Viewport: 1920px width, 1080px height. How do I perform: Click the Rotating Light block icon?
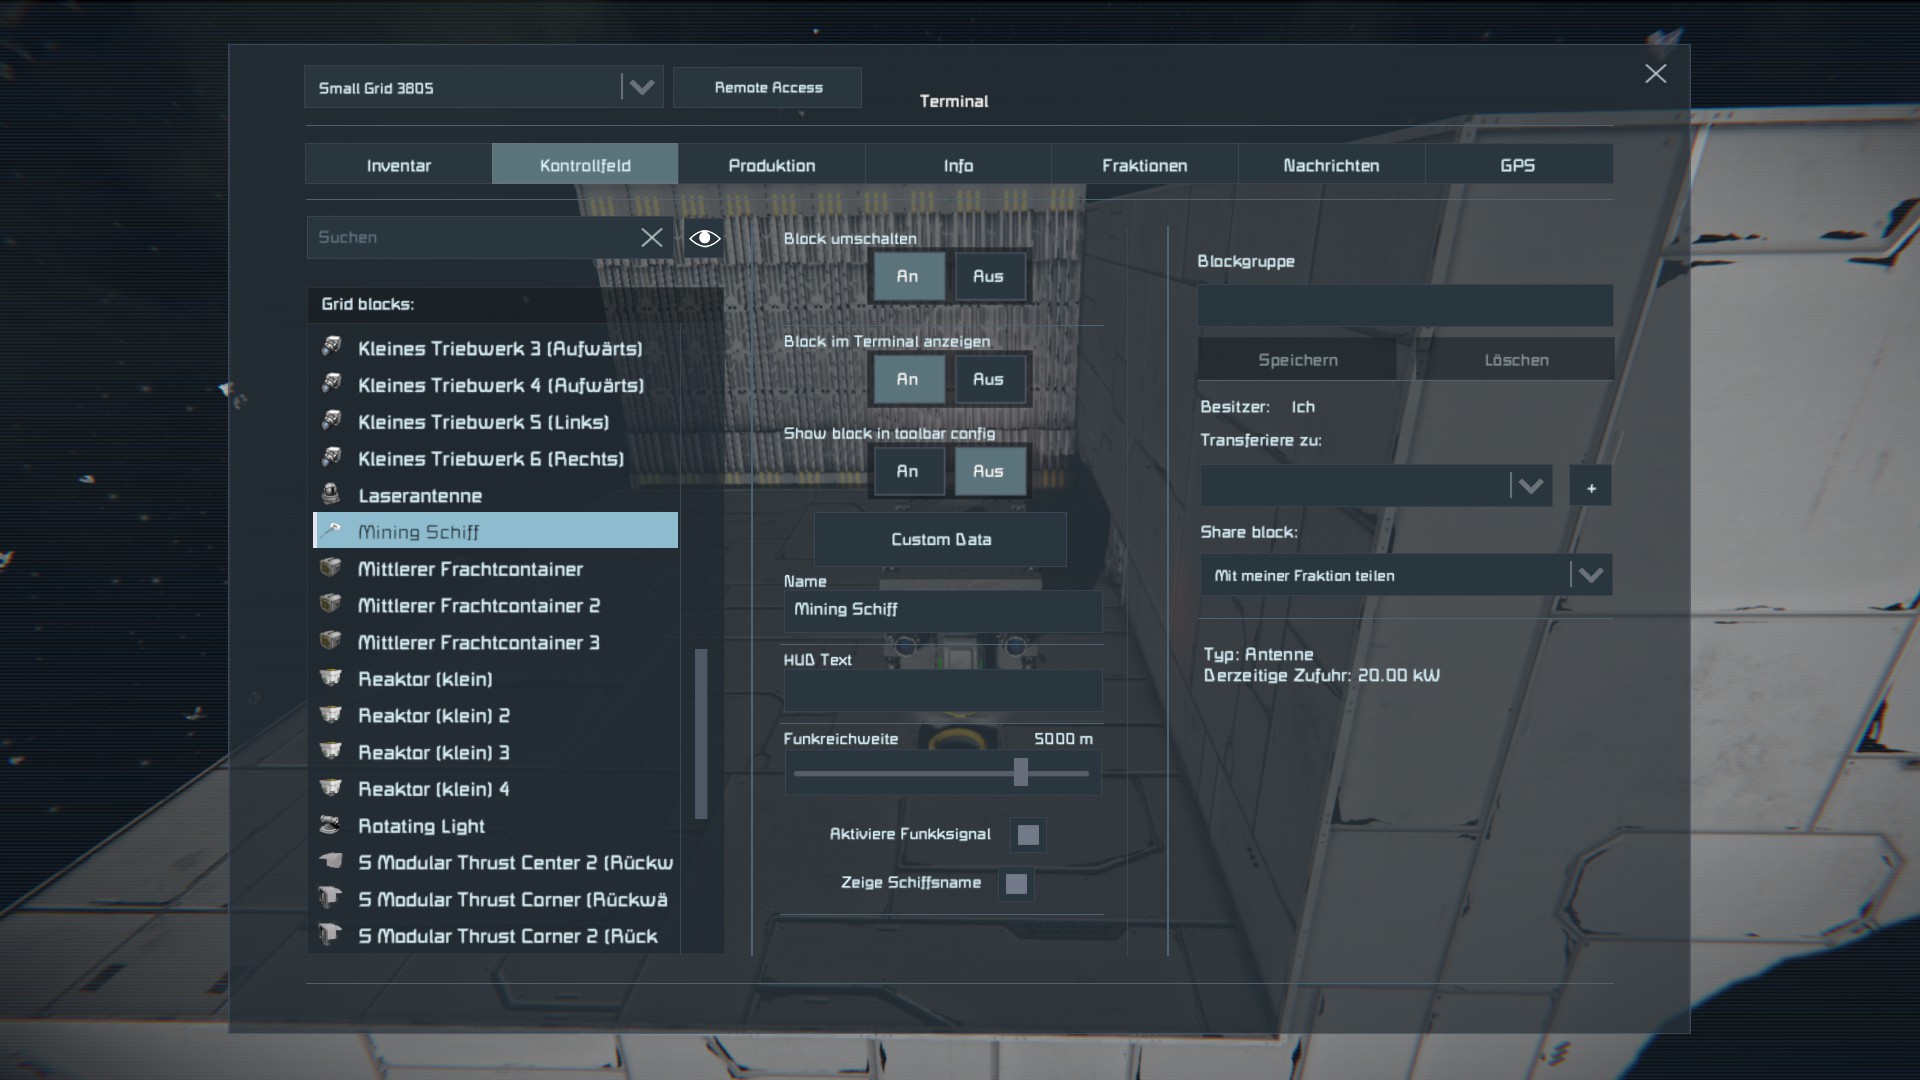[331, 825]
